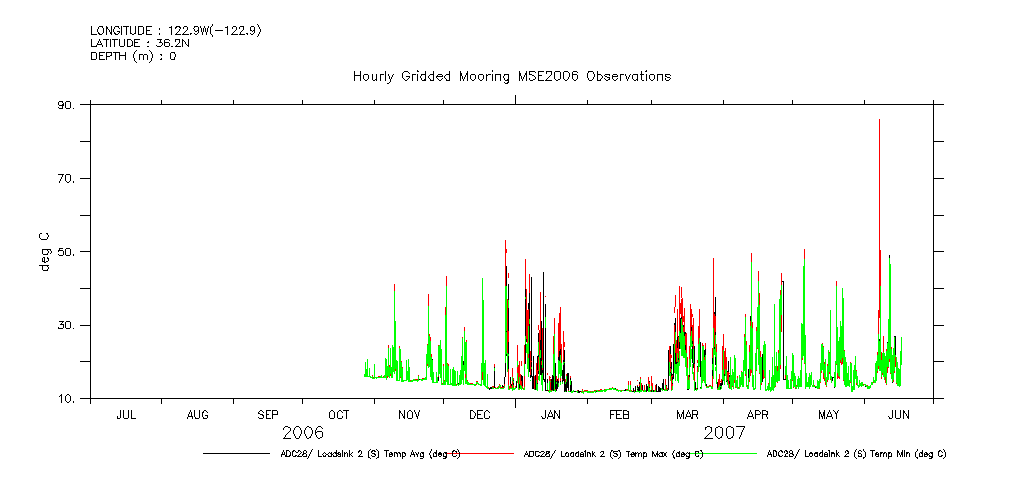Select the JUL month label on time axis

(126, 414)
